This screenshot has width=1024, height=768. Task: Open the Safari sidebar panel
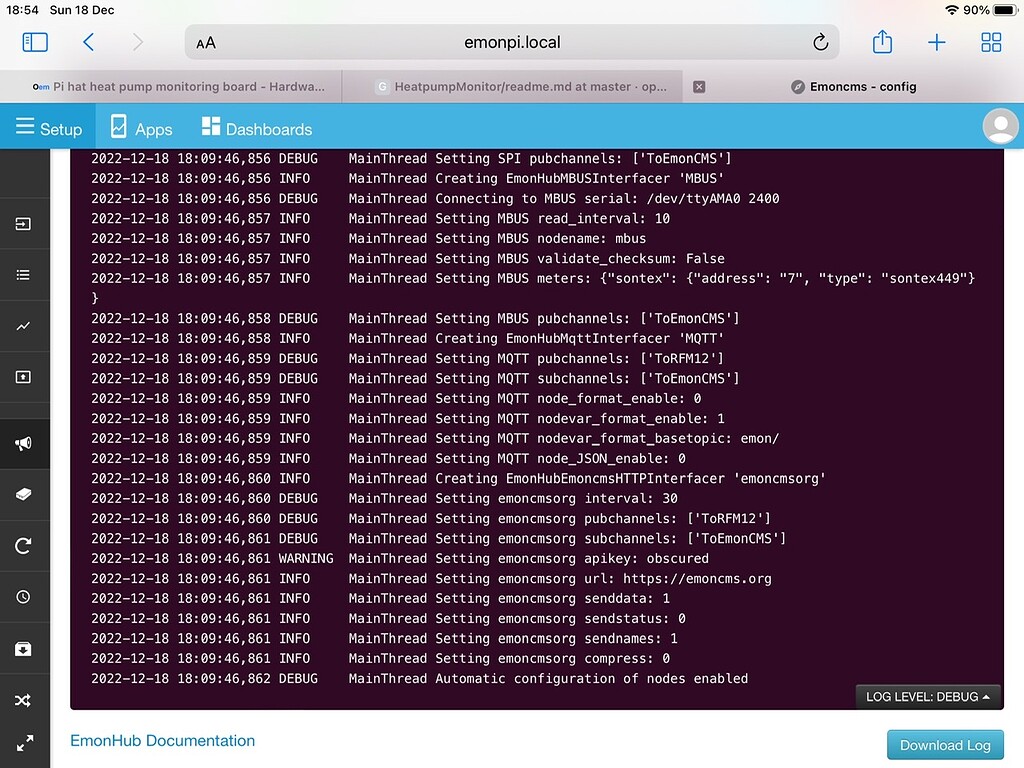(35, 42)
